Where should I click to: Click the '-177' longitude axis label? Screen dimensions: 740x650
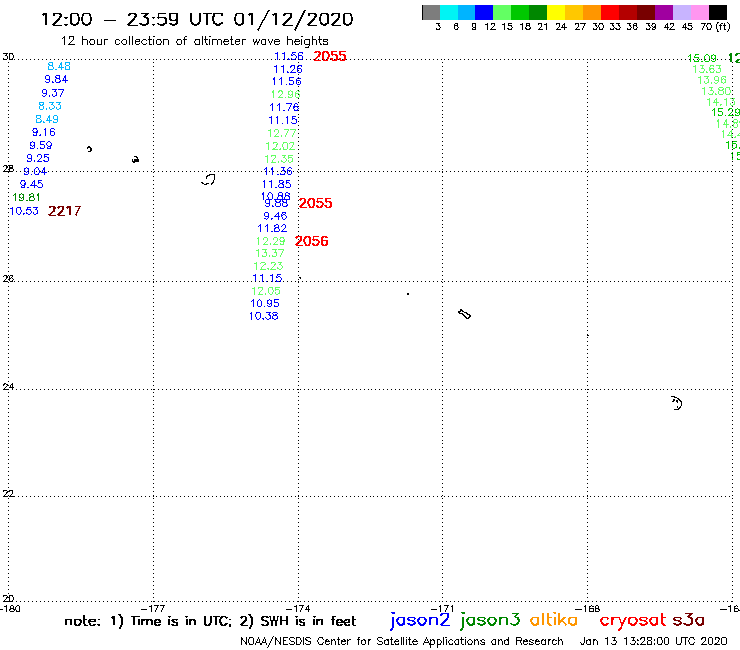(x=153, y=609)
